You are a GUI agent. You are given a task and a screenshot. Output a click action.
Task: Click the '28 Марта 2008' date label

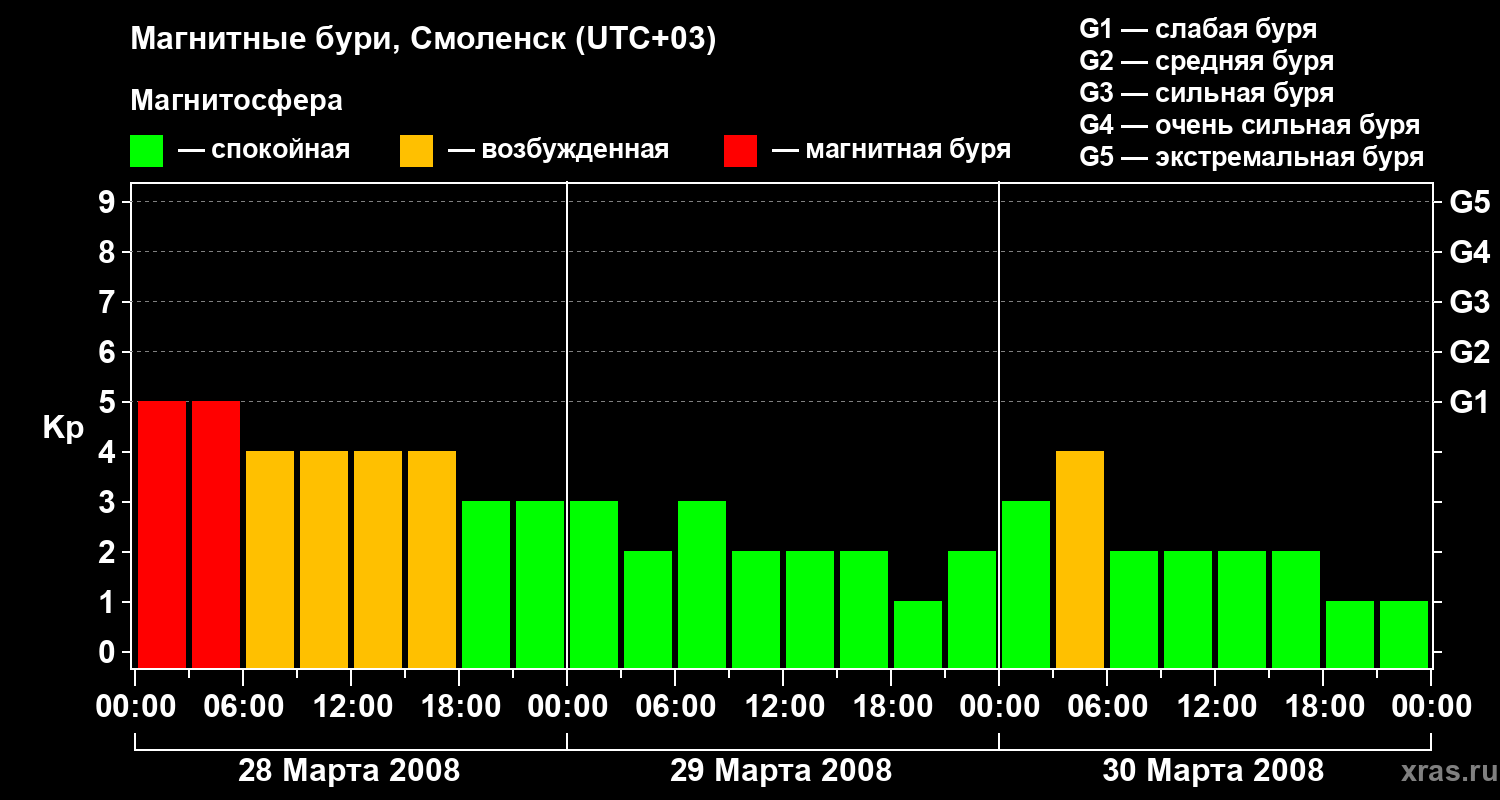(349, 771)
